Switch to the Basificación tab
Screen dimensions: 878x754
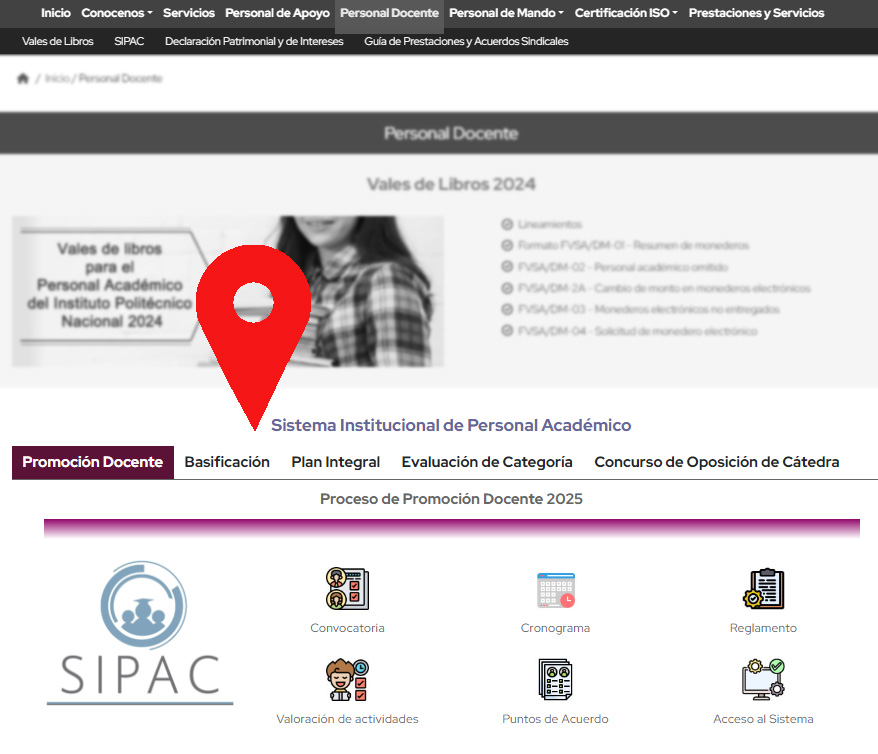click(x=227, y=462)
